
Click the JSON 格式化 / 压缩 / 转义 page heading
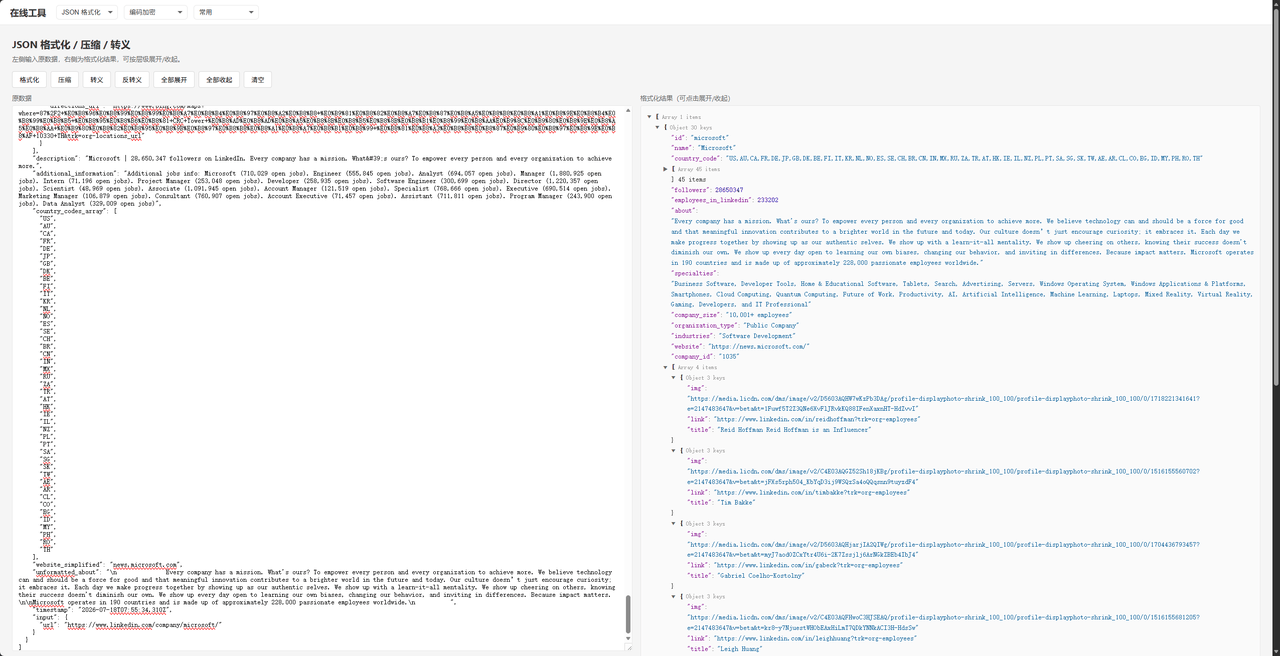tap(71, 45)
